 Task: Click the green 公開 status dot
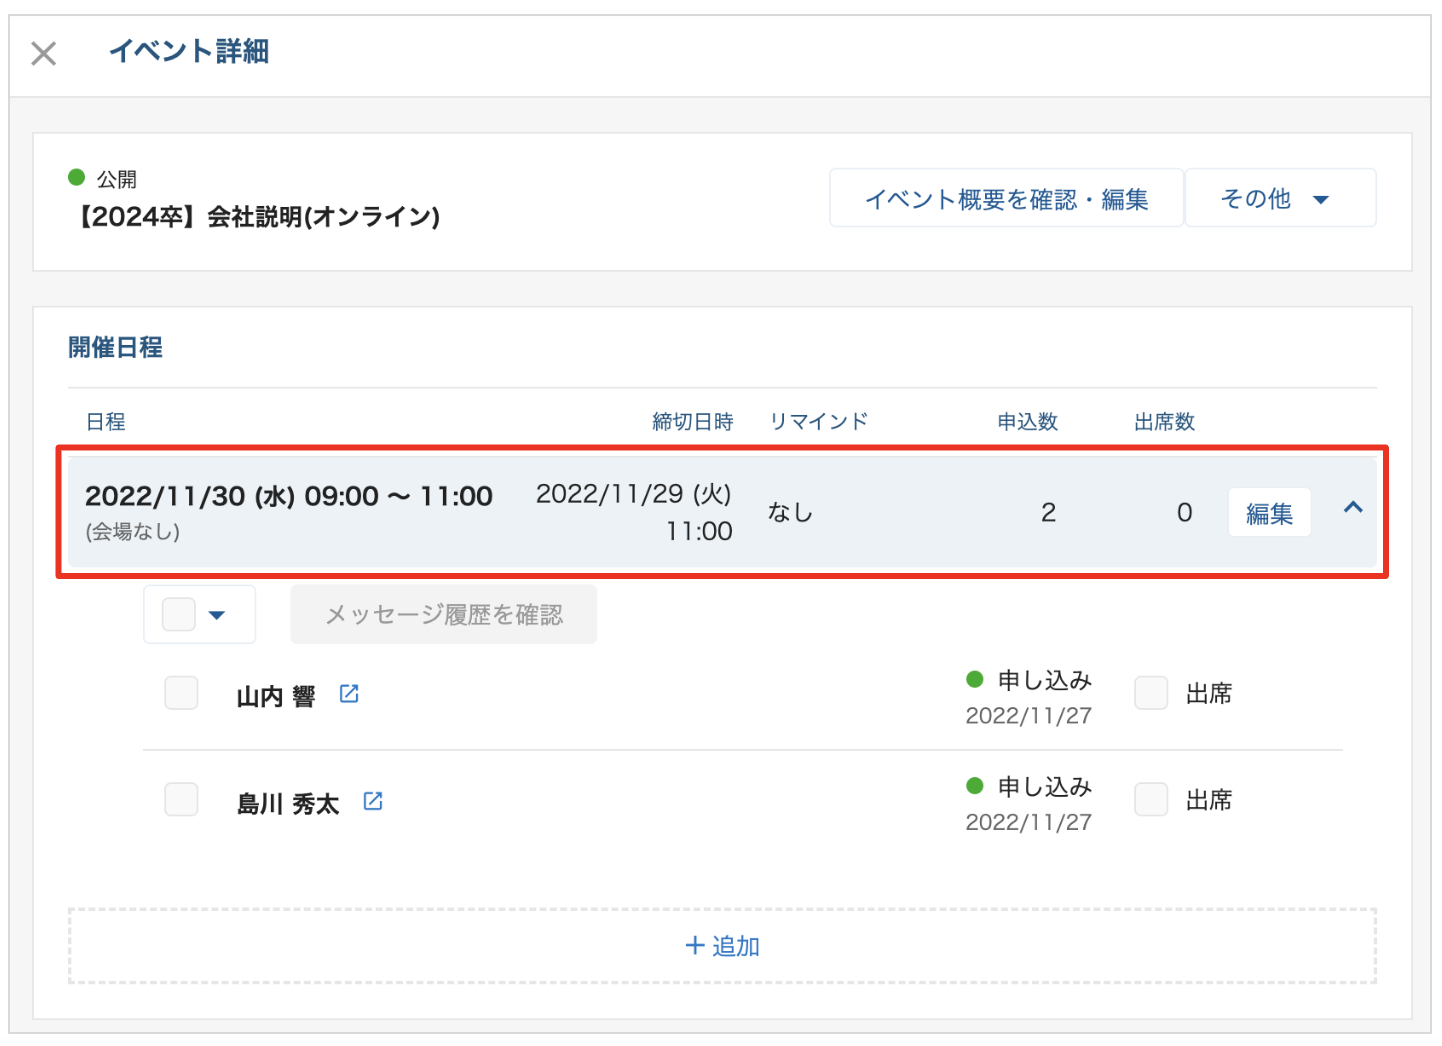click(77, 178)
